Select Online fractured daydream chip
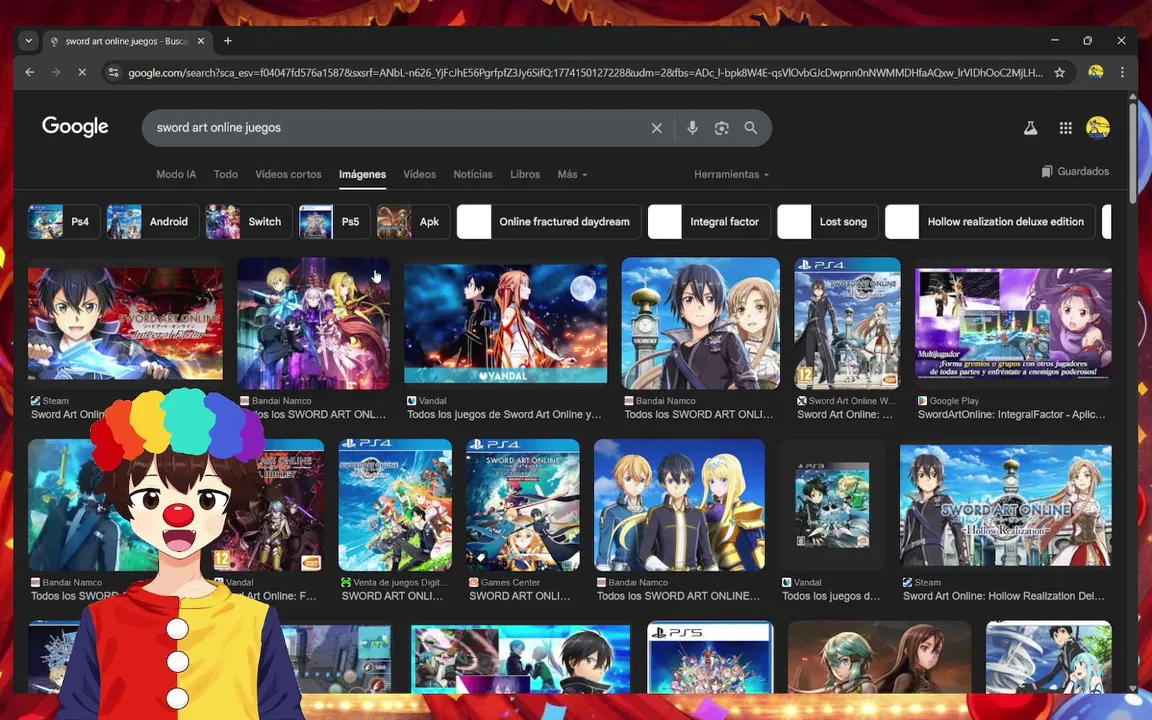1152x720 pixels. [x=549, y=222]
